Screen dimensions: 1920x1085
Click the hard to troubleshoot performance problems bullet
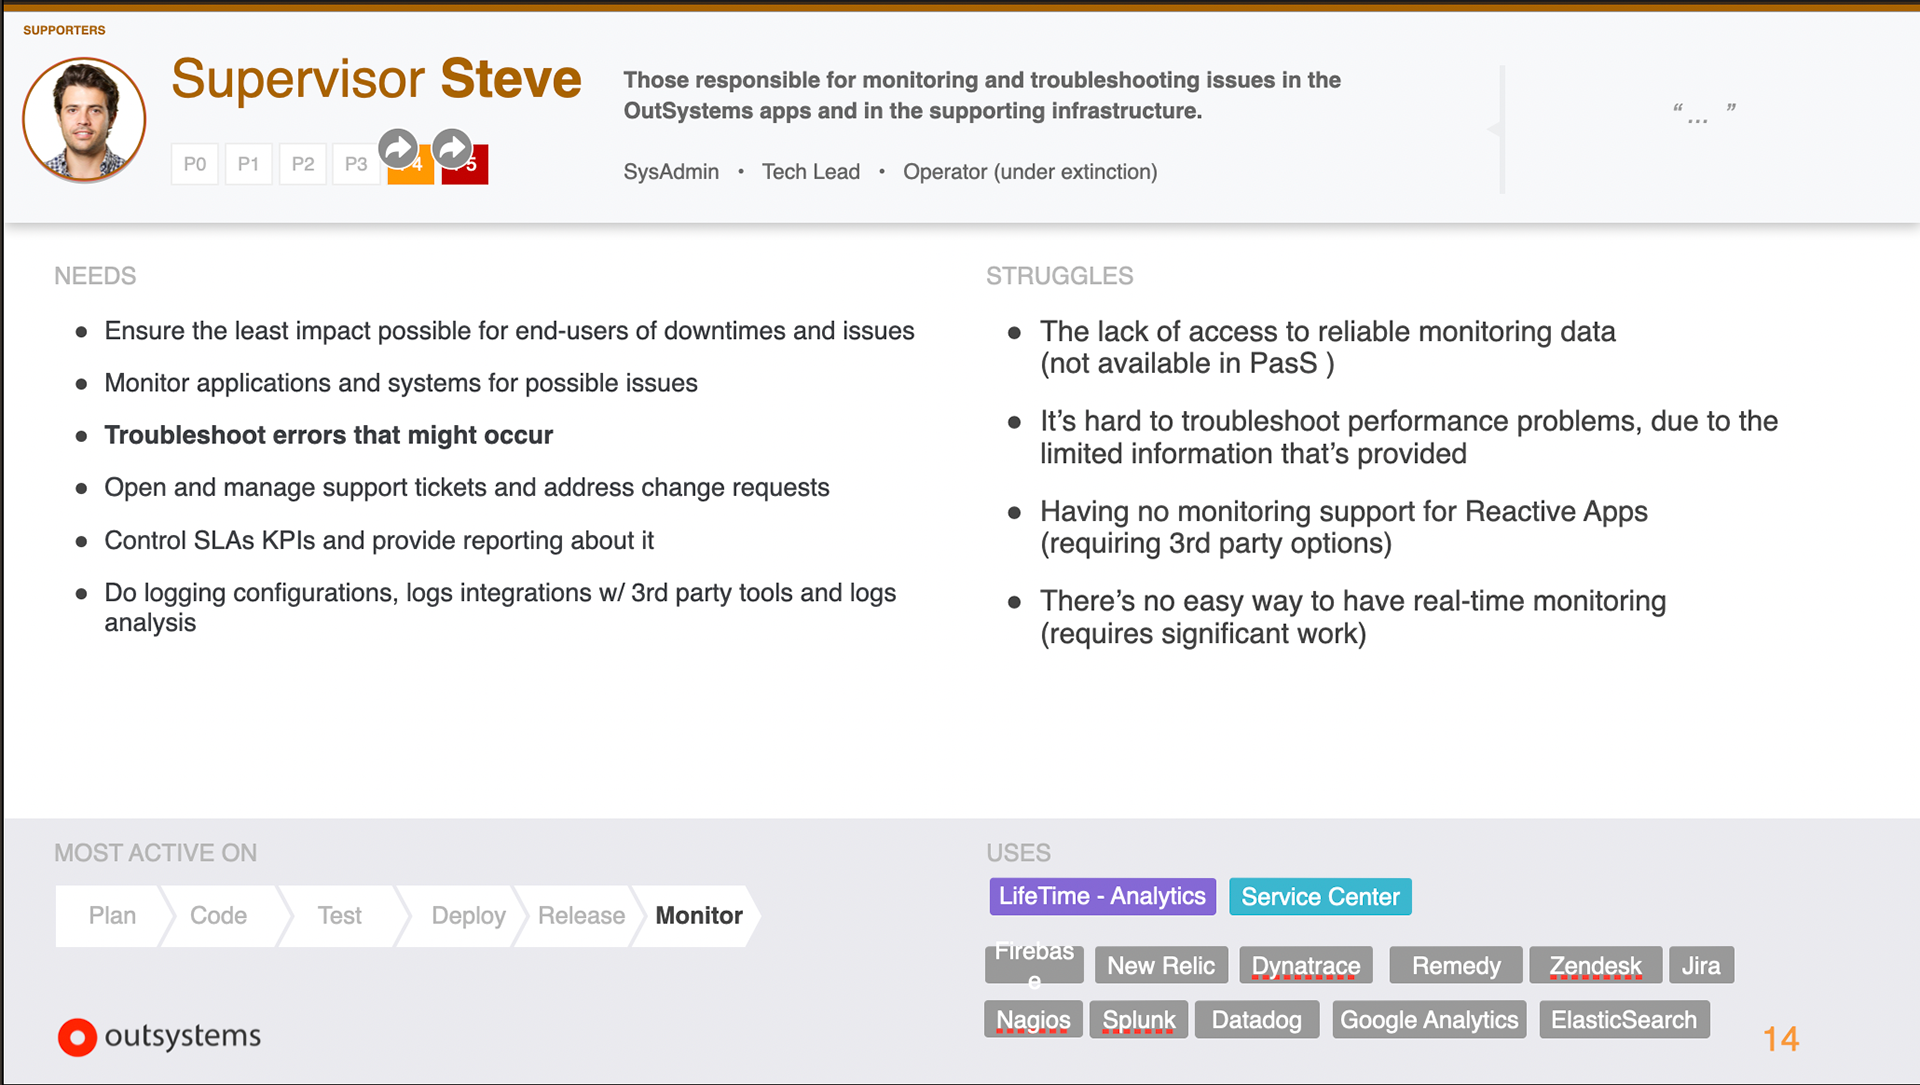[x=1409, y=437]
